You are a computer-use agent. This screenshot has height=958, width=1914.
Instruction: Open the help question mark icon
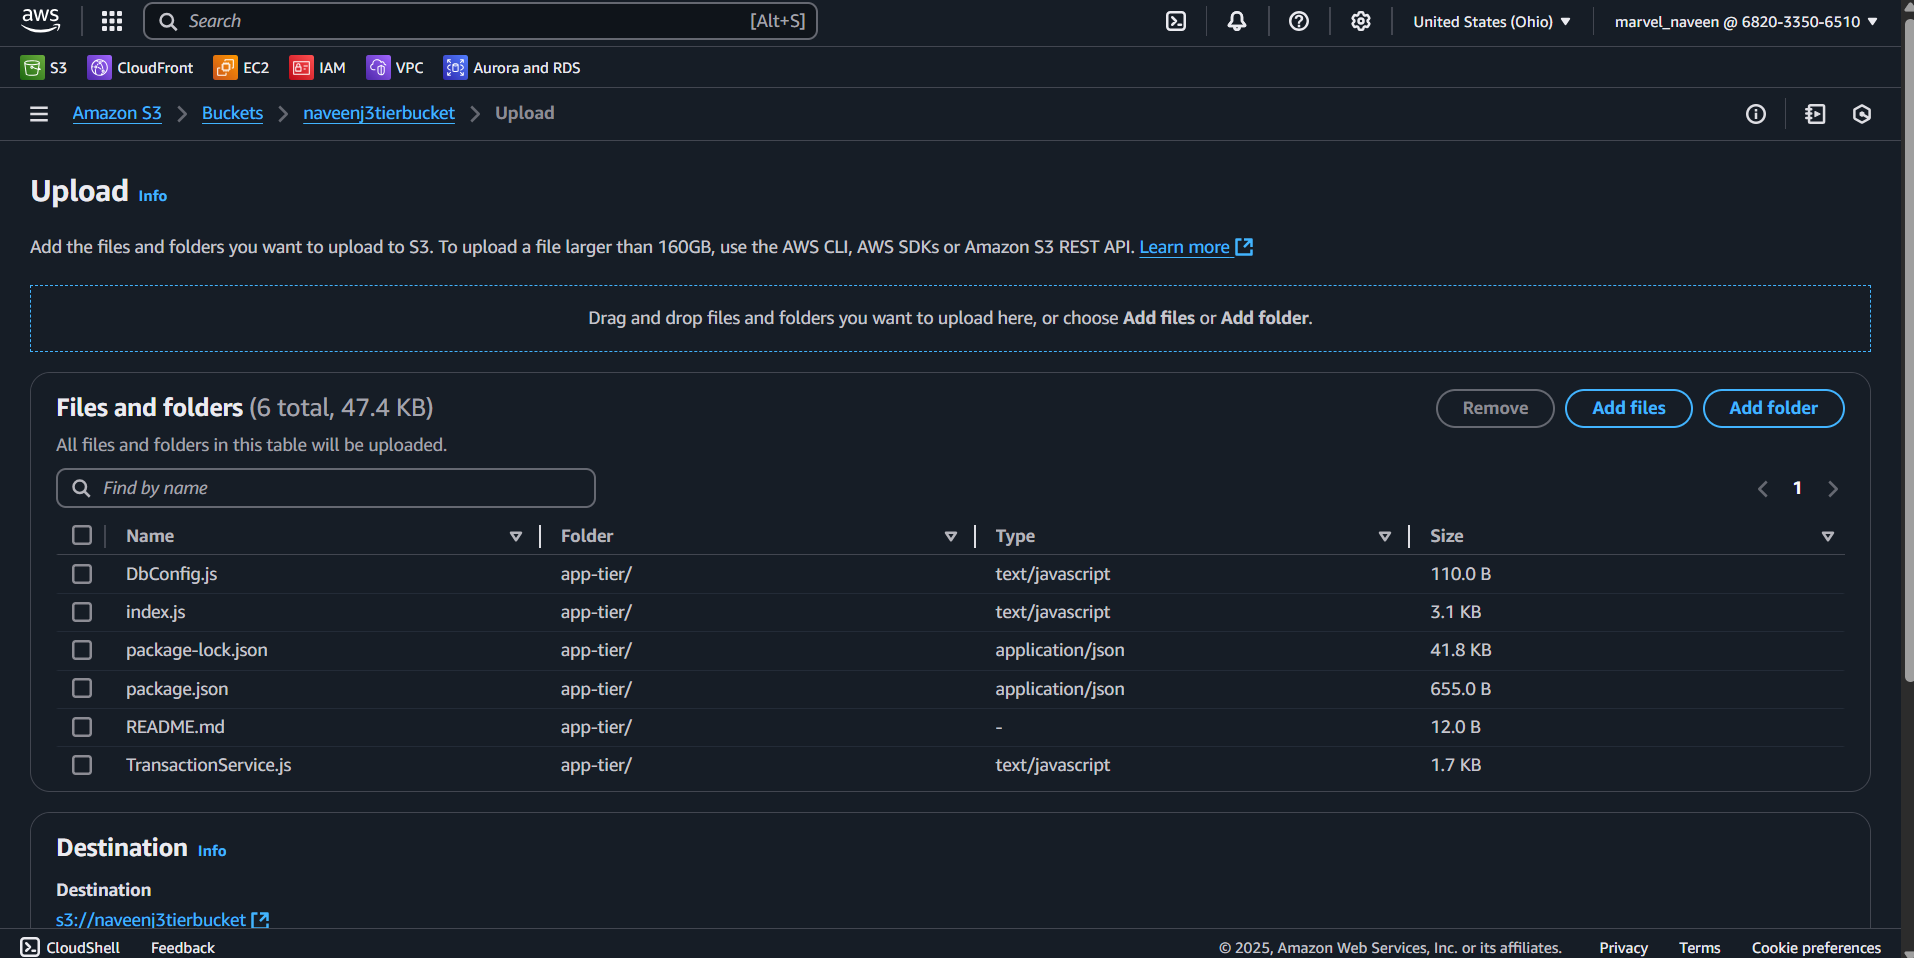coord(1299,21)
